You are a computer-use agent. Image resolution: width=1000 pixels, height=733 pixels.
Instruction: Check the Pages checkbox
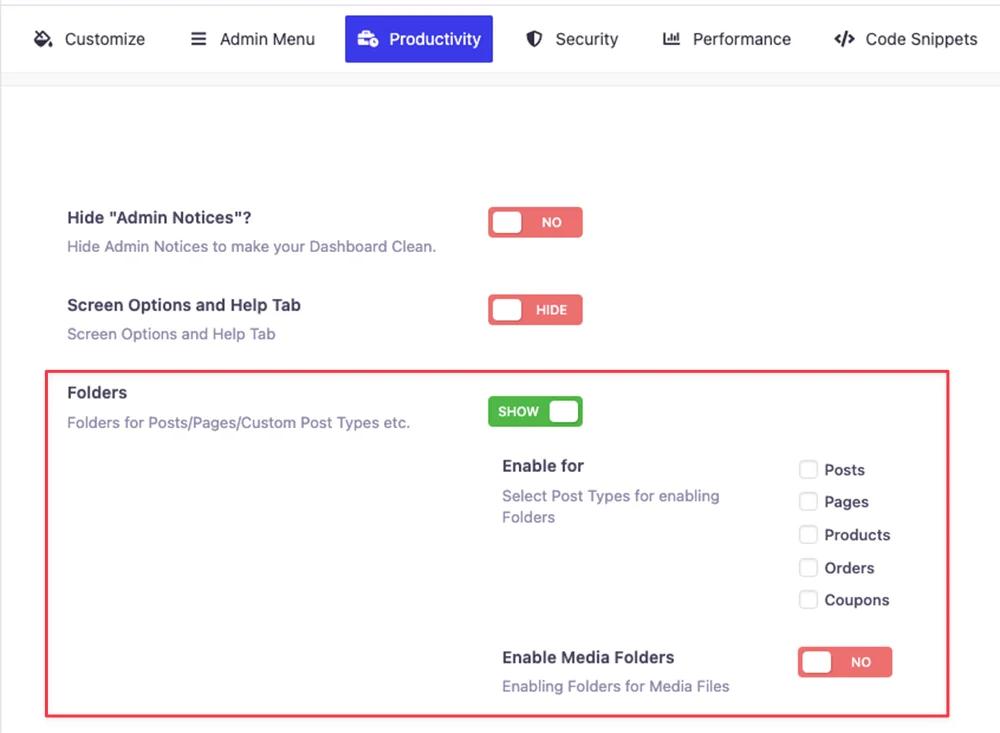808,501
